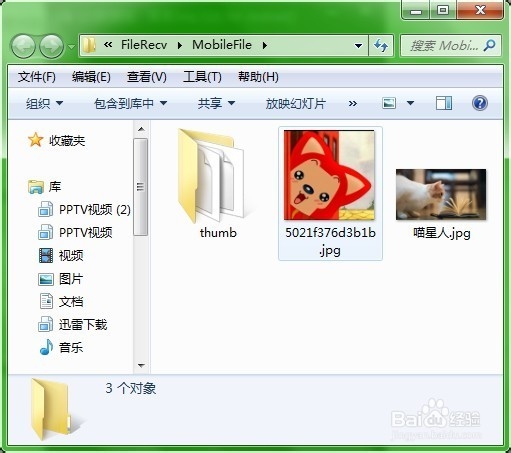Viewport: 511px width, 453px height.
Task: Click the navigation pane scrollbar thumb
Action: 141,187
